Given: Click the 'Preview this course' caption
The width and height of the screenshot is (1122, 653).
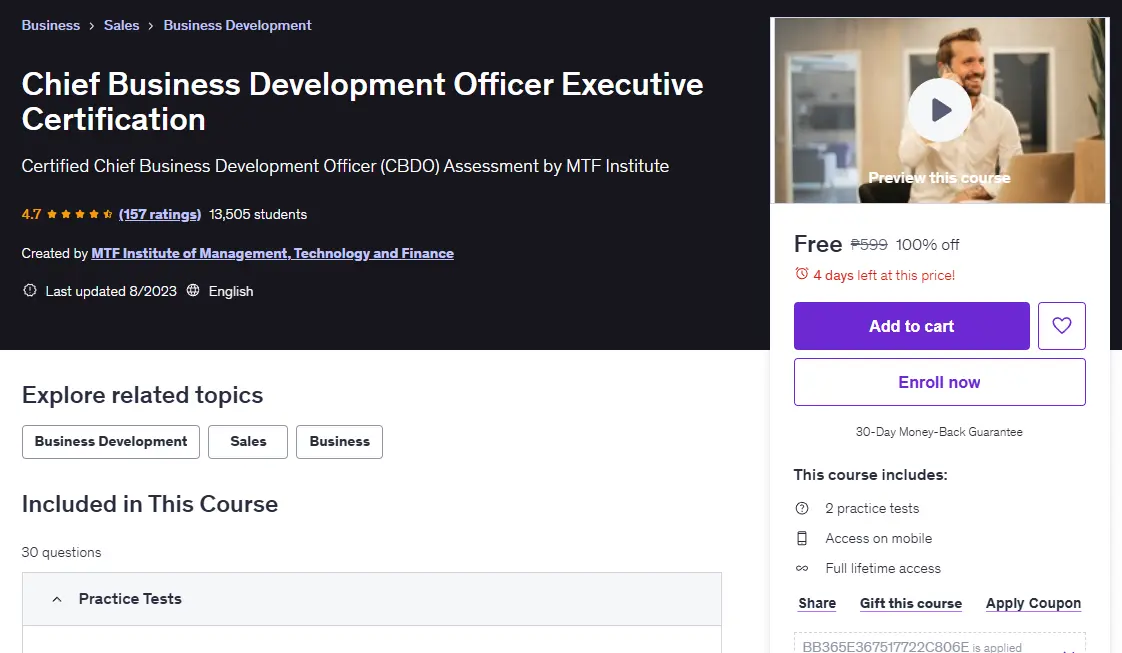Looking at the screenshot, I should click(x=939, y=178).
